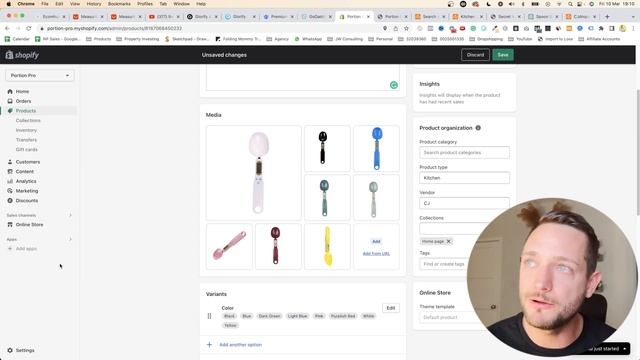This screenshot has width=640, height=360.
Task: Click the Vendor field
Action: pos(464,203)
